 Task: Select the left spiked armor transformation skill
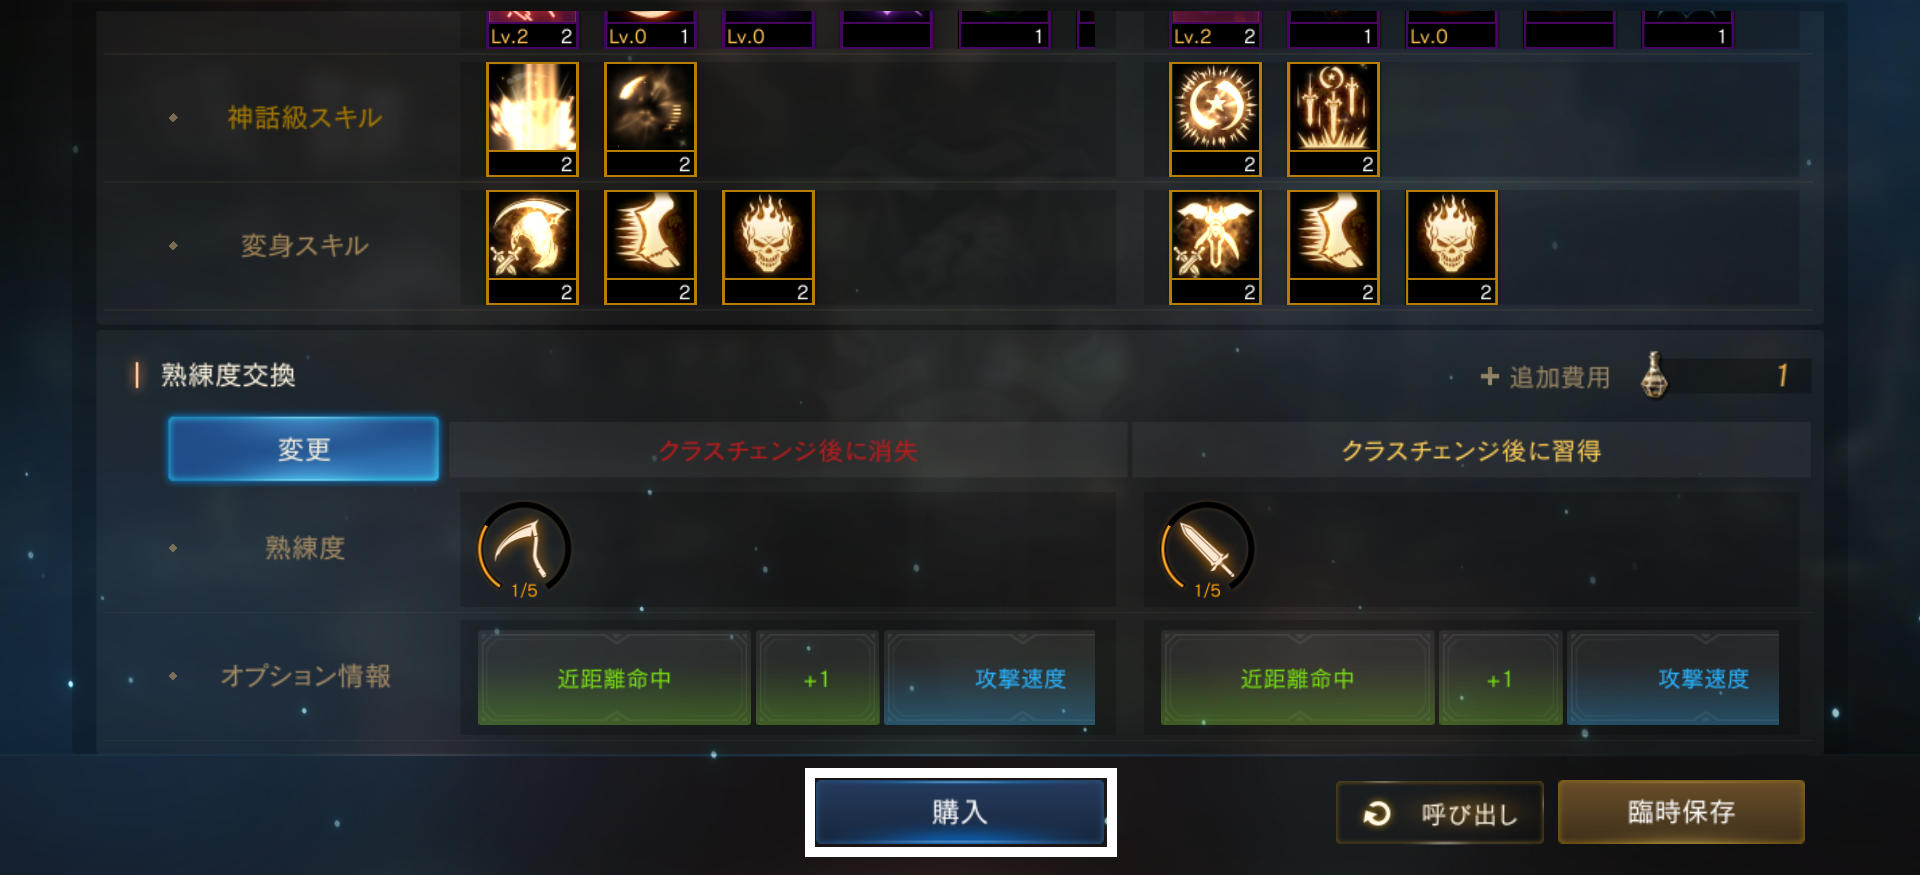tap(650, 247)
